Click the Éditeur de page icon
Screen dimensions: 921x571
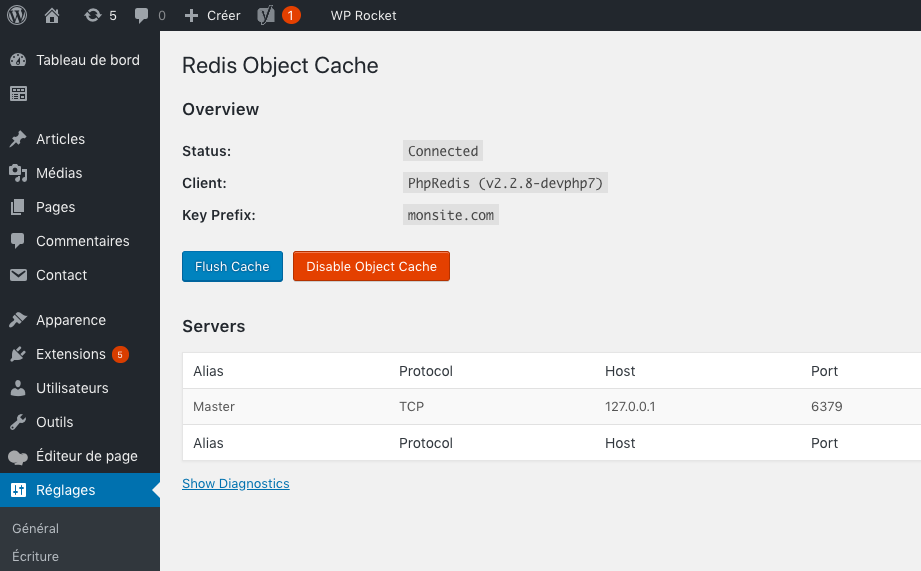18,457
